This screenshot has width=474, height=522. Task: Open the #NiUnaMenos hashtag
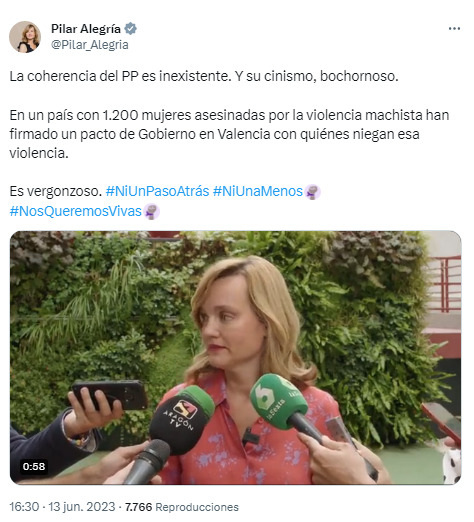click(x=258, y=192)
